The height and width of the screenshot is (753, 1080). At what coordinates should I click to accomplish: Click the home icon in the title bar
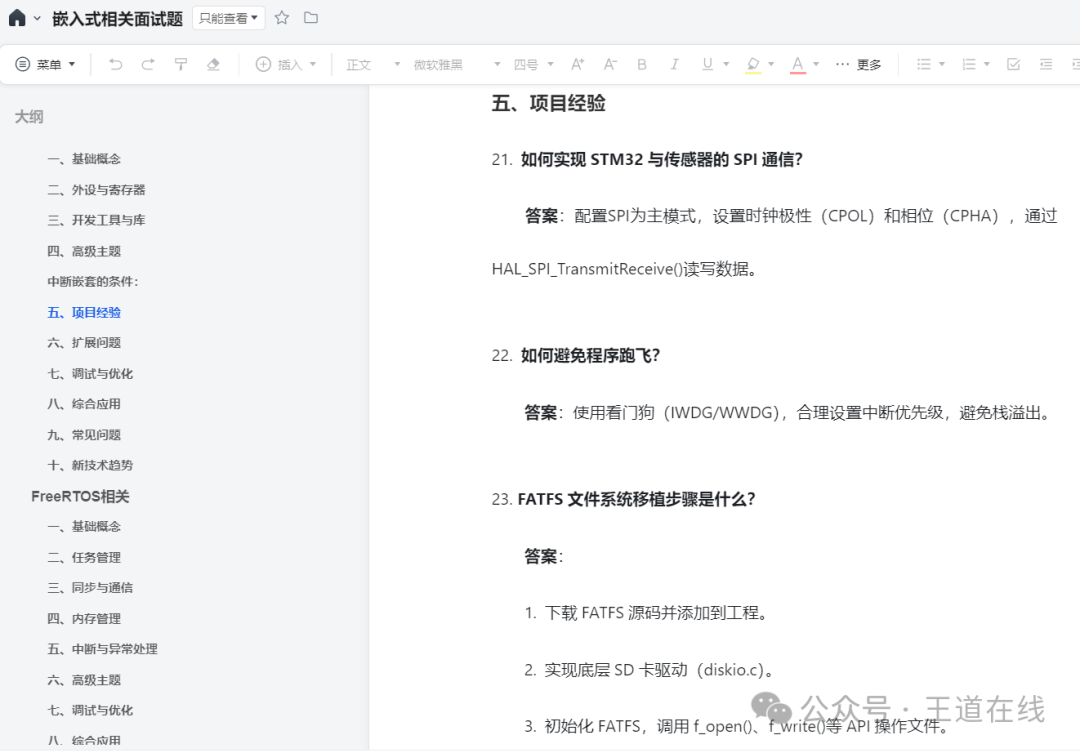point(17,17)
